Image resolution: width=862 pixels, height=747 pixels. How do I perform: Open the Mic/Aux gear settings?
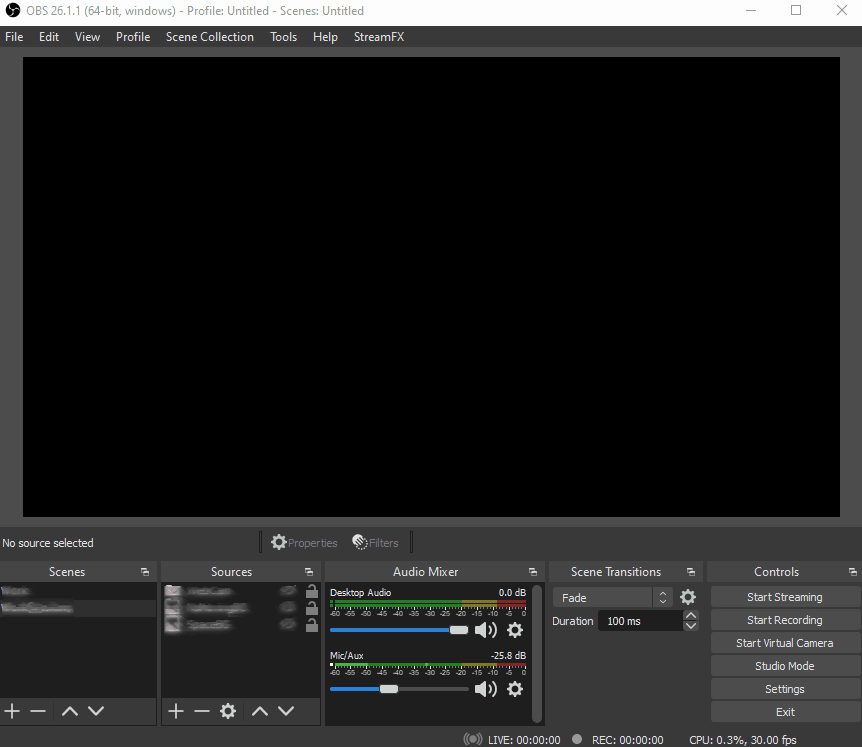[x=515, y=689]
